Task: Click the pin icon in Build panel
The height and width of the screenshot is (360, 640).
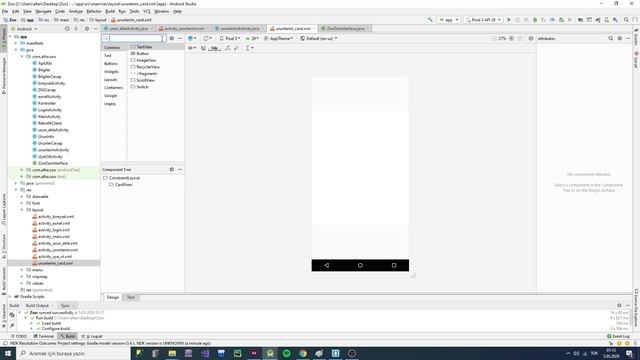Action: (x=12, y=325)
